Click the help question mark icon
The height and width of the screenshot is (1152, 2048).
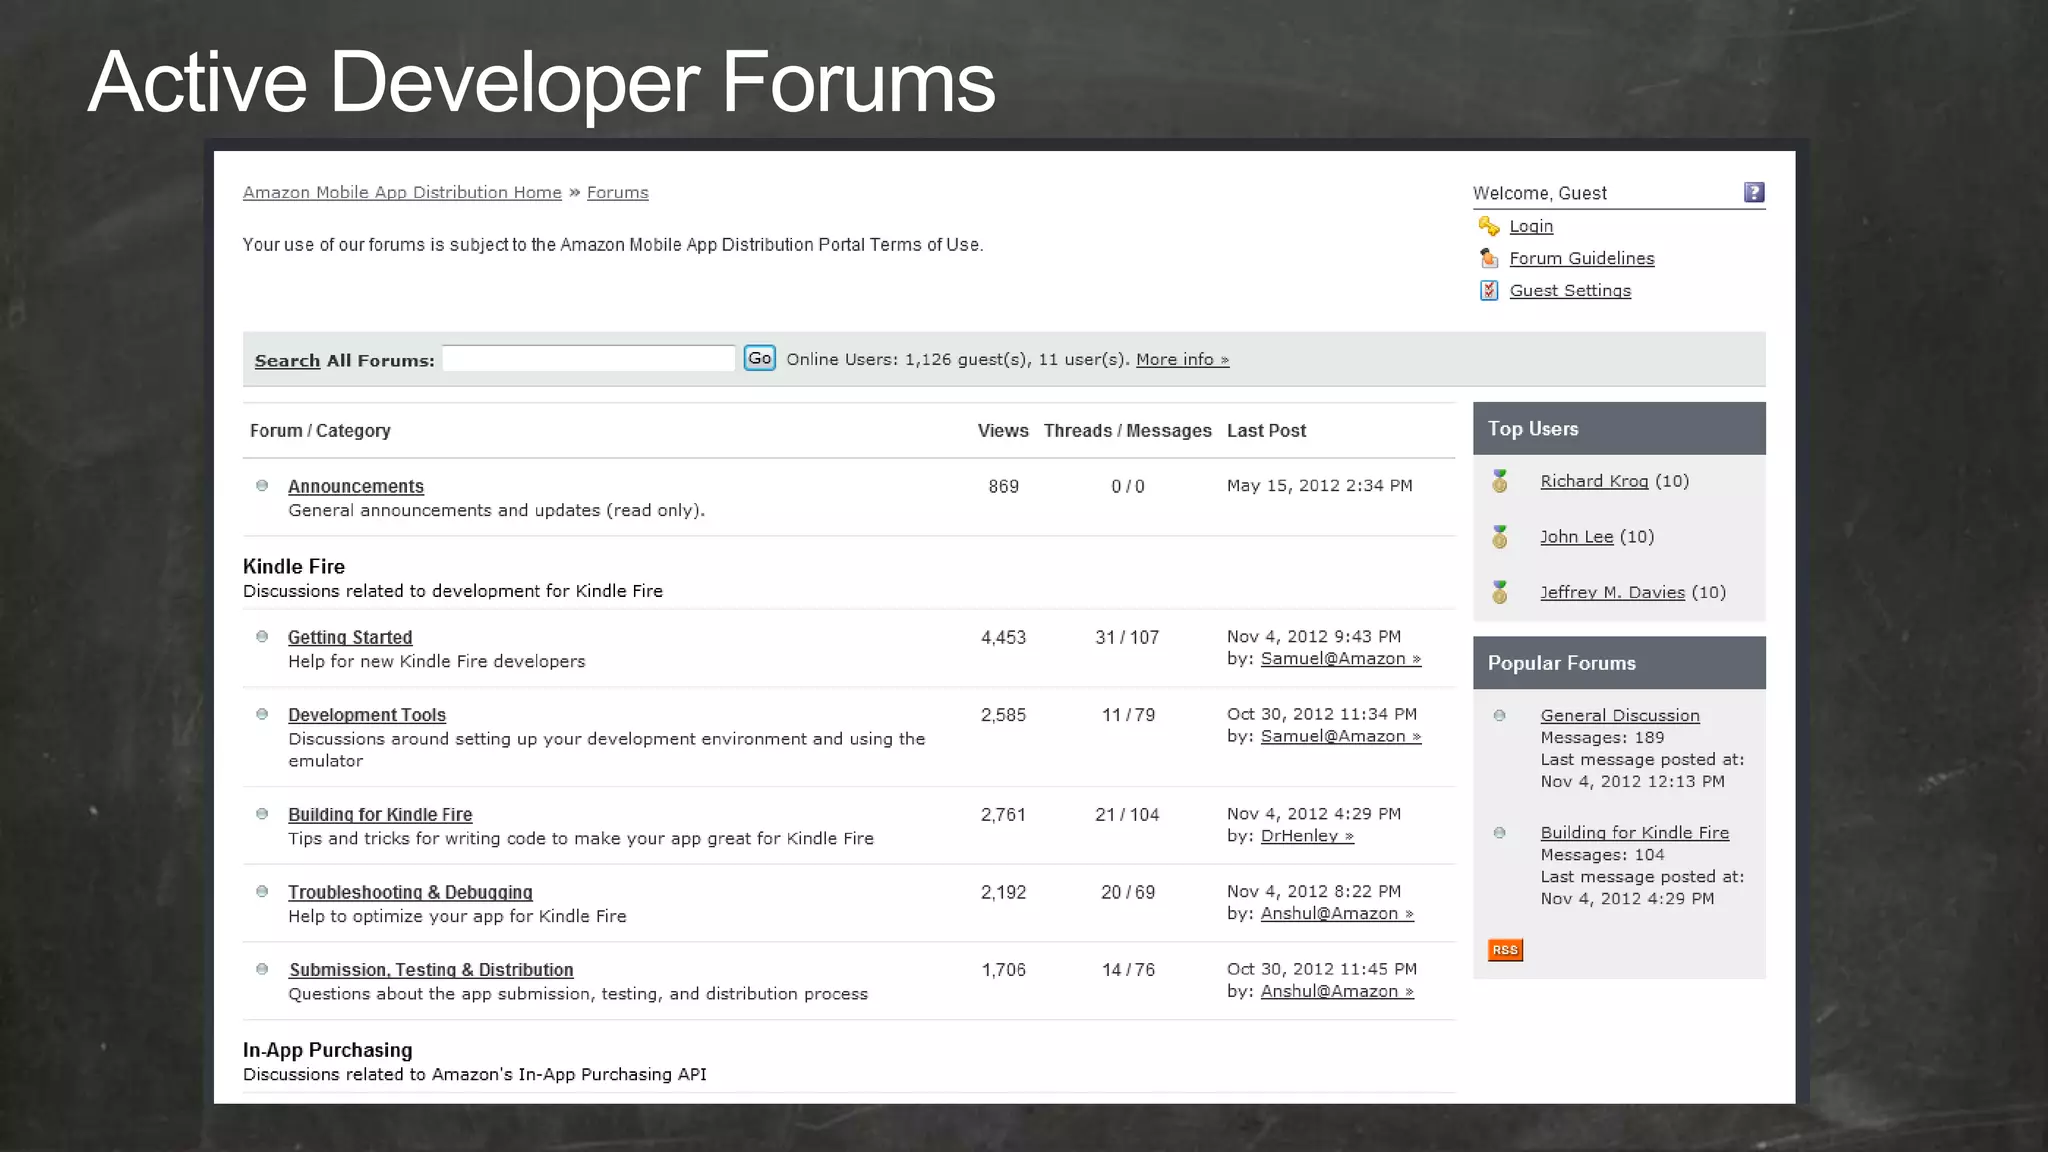point(1754,192)
